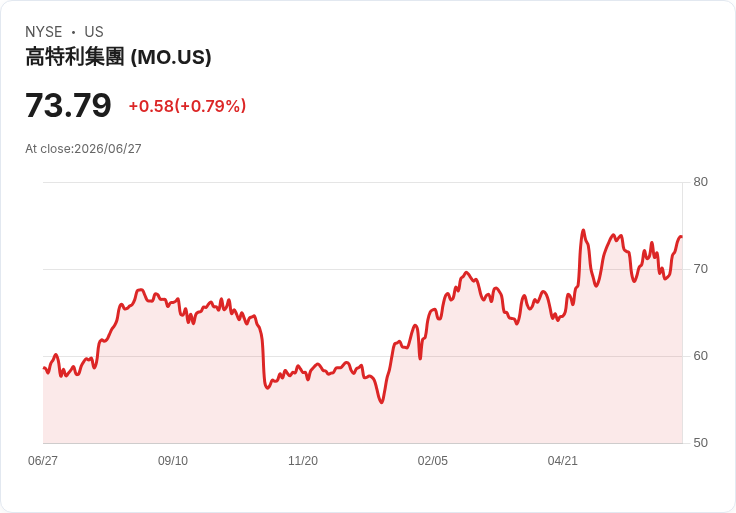Click the 70 price axis label

pos(700,269)
